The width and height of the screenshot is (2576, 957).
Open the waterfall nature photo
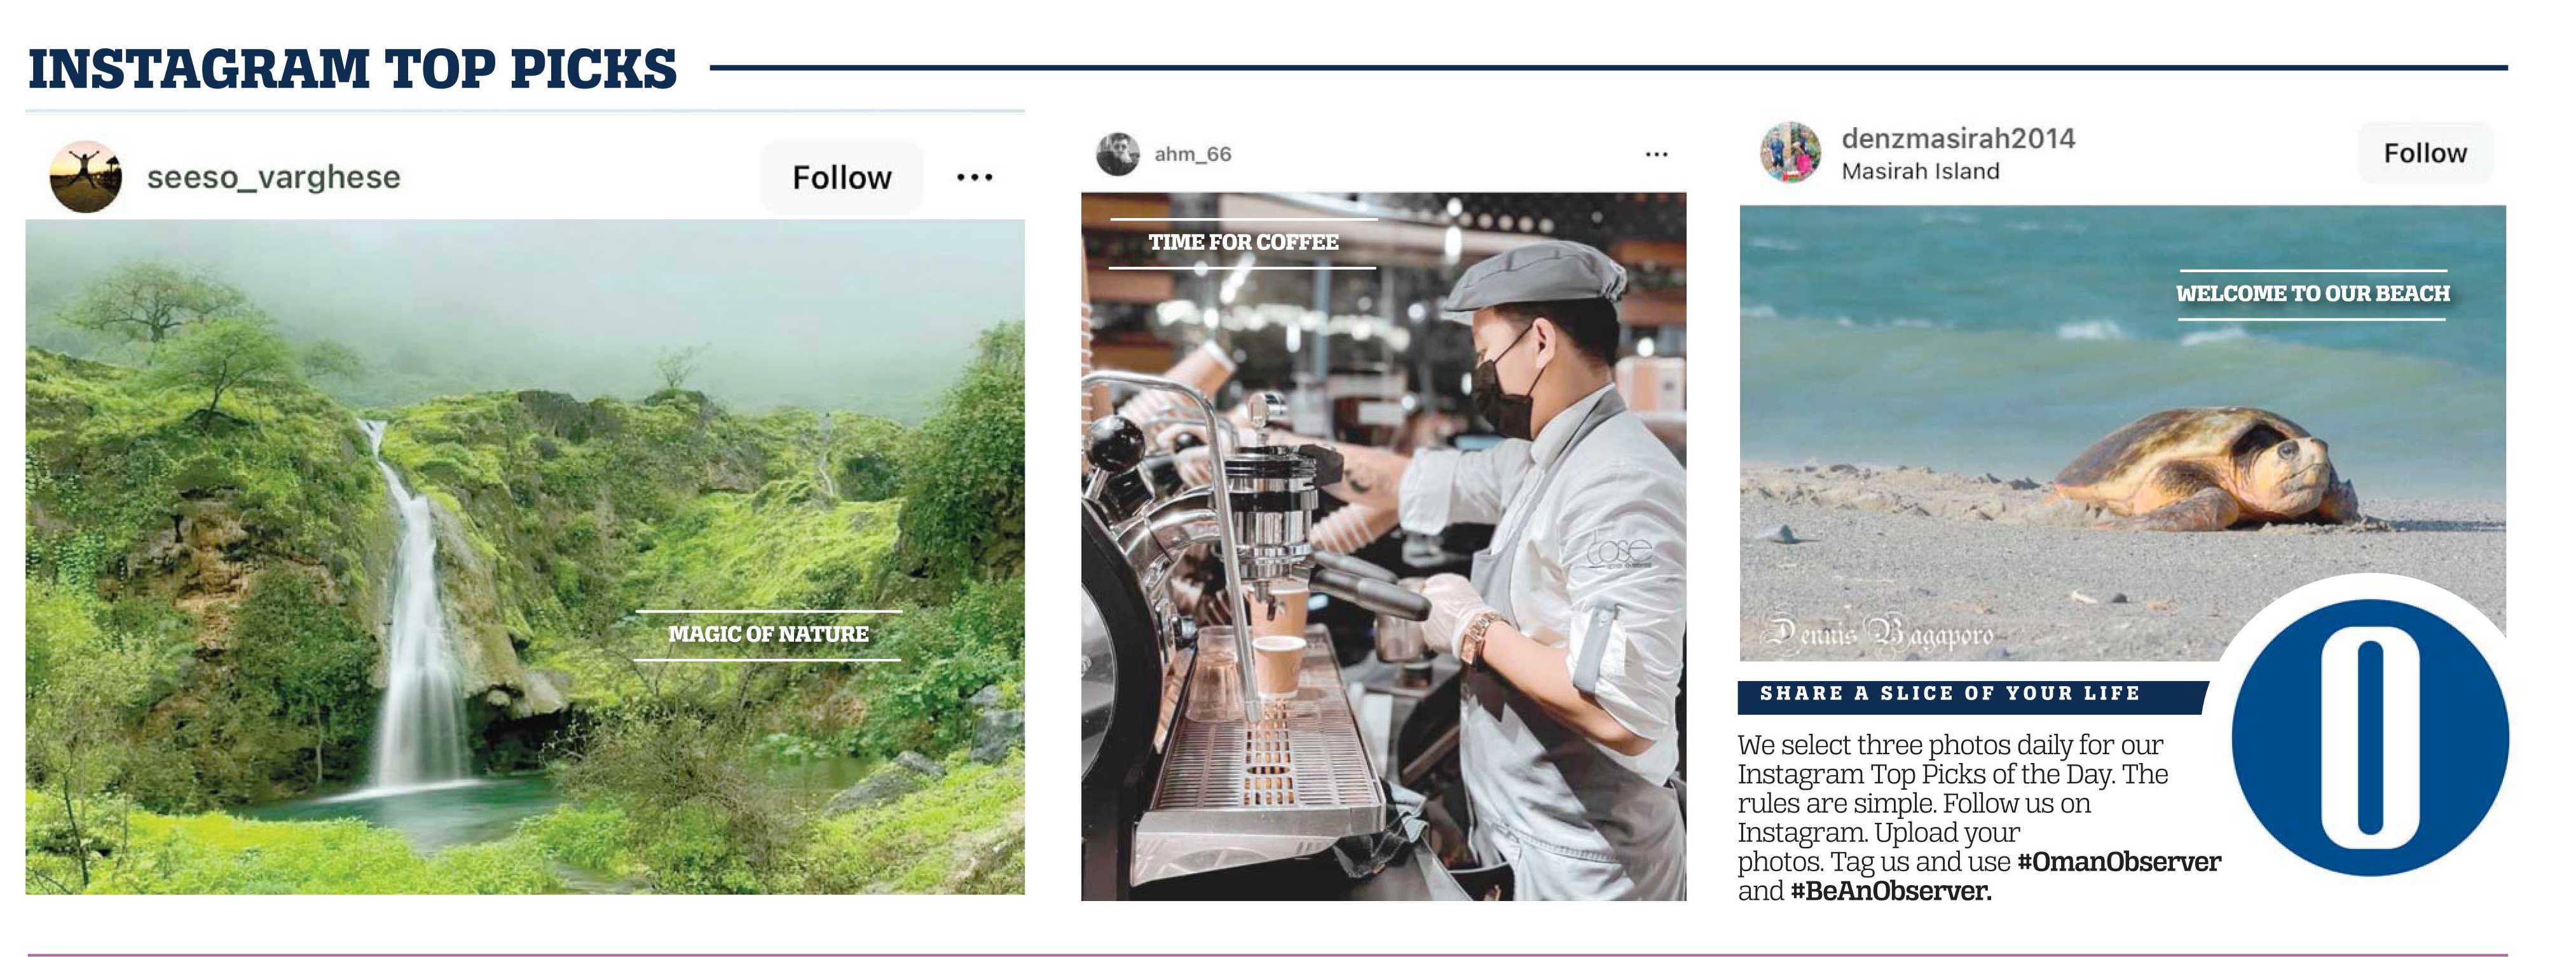pyautogui.click(x=525, y=556)
